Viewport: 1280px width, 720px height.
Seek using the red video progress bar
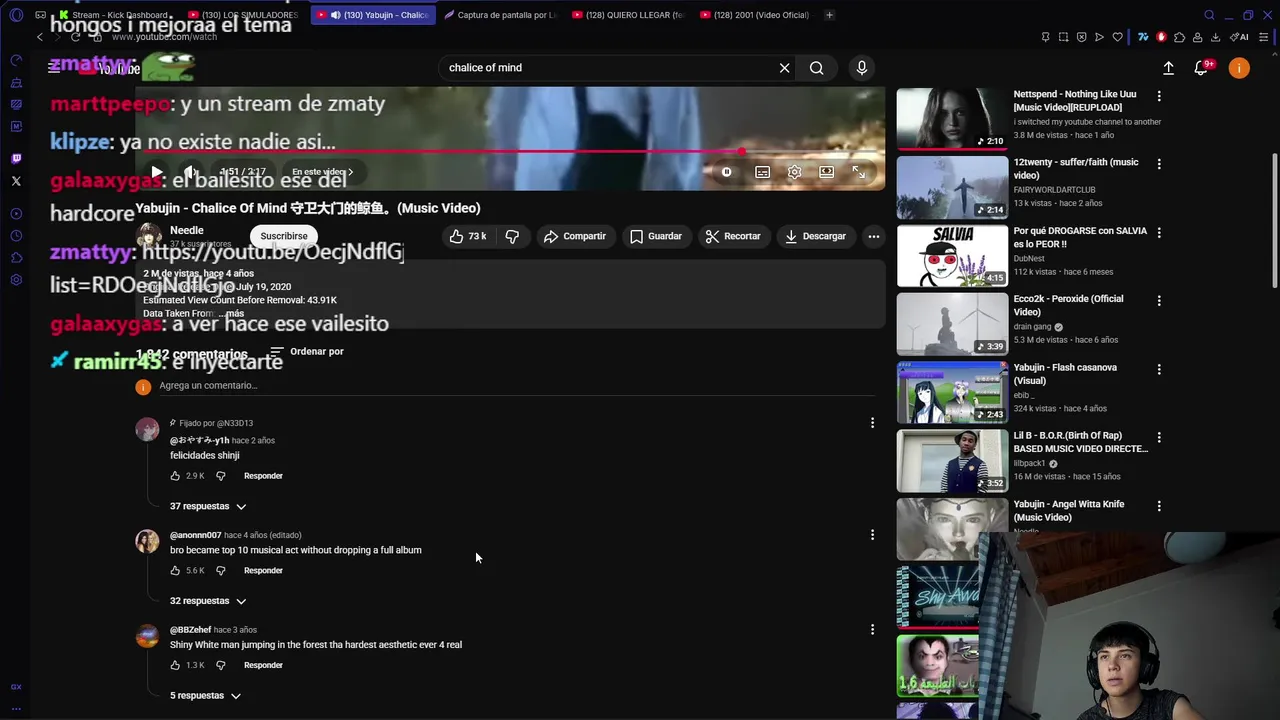click(x=510, y=152)
